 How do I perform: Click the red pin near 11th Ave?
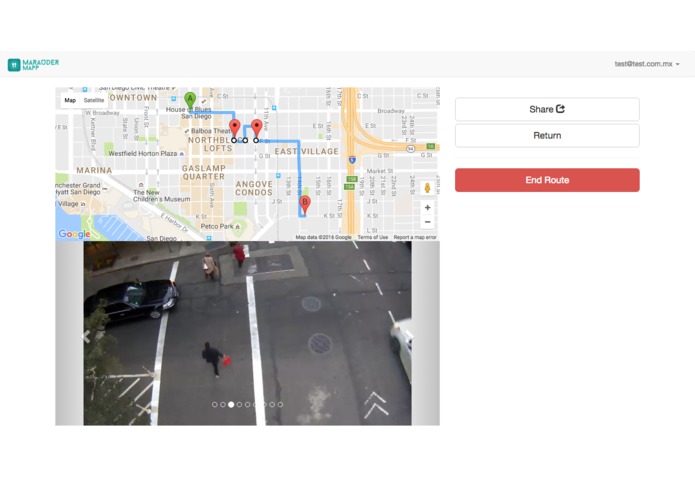(257, 128)
